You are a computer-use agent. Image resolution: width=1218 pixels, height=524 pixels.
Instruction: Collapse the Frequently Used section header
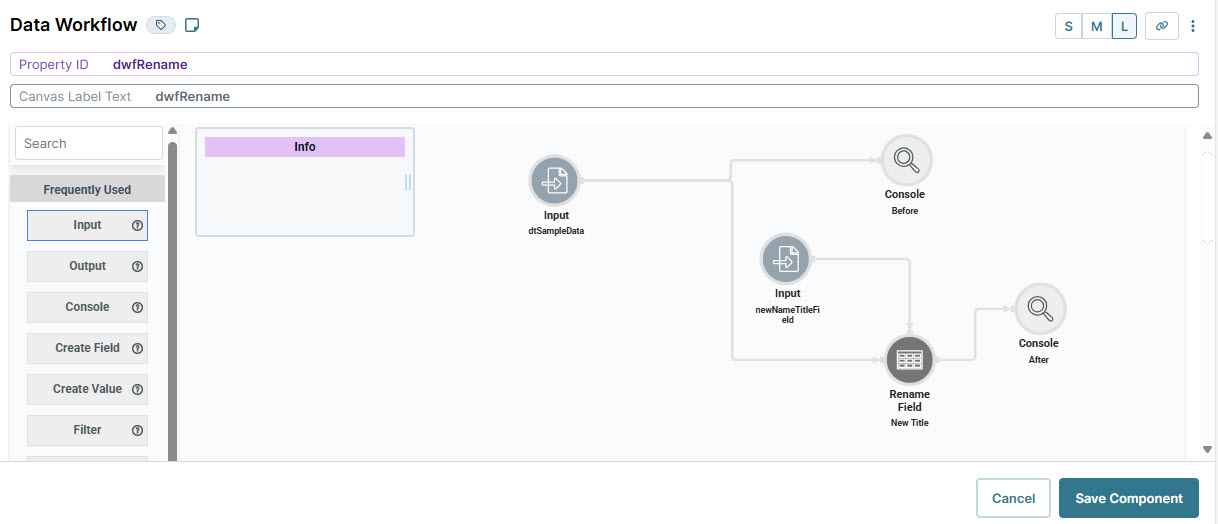(x=87, y=189)
